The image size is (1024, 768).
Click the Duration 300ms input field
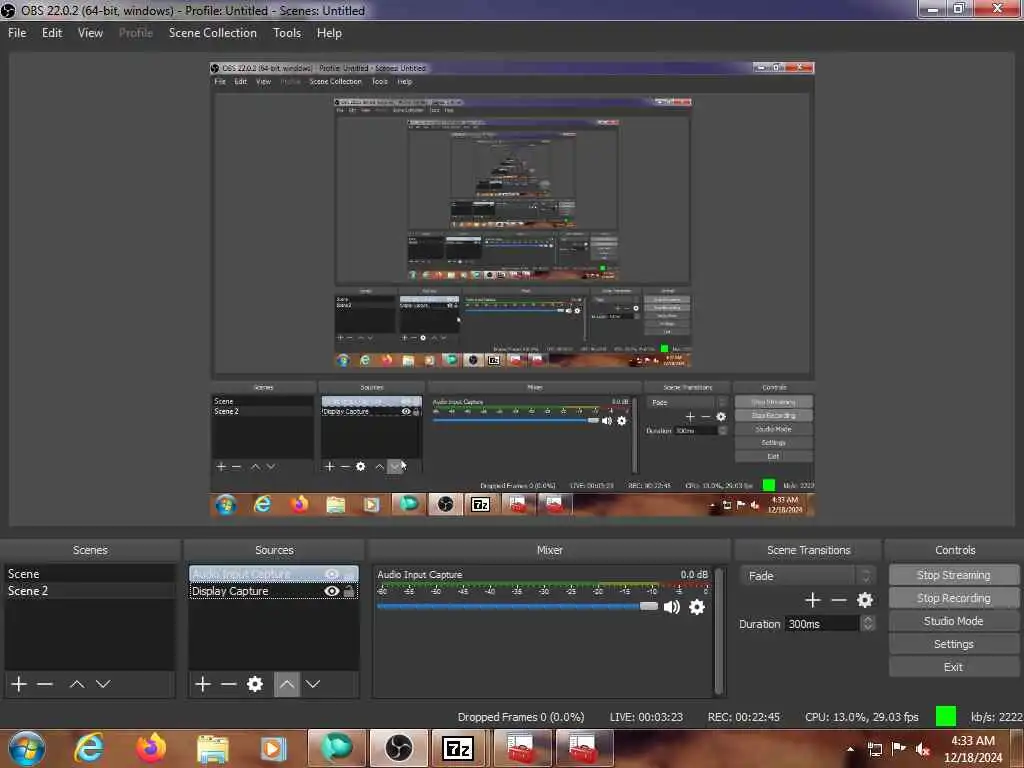[822, 624]
